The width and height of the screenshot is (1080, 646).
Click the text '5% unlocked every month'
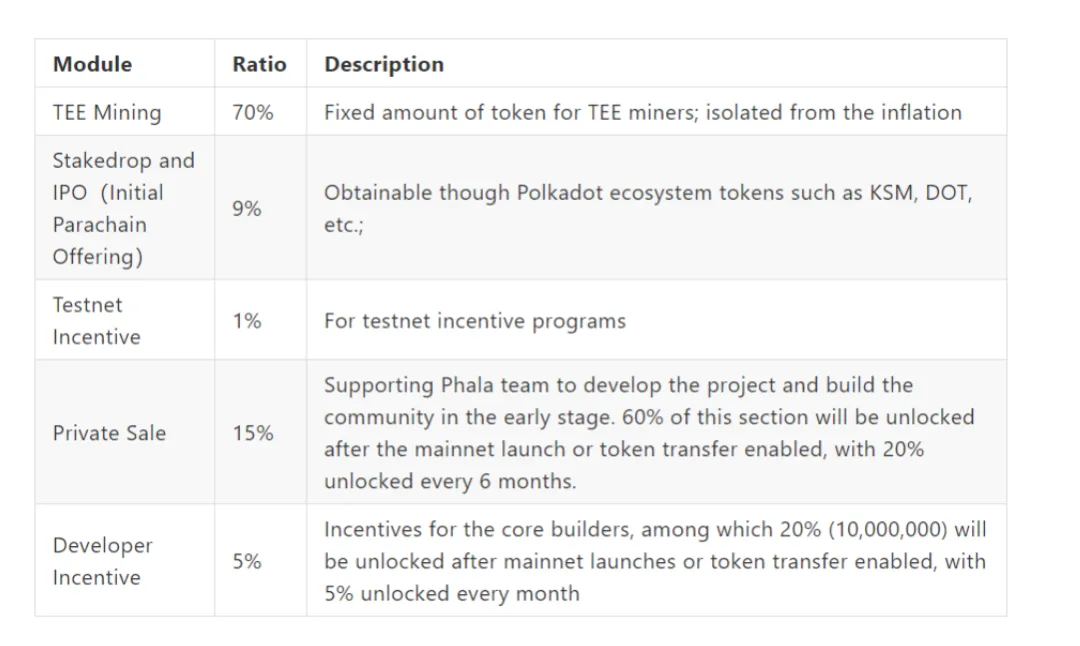[x=452, y=593]
